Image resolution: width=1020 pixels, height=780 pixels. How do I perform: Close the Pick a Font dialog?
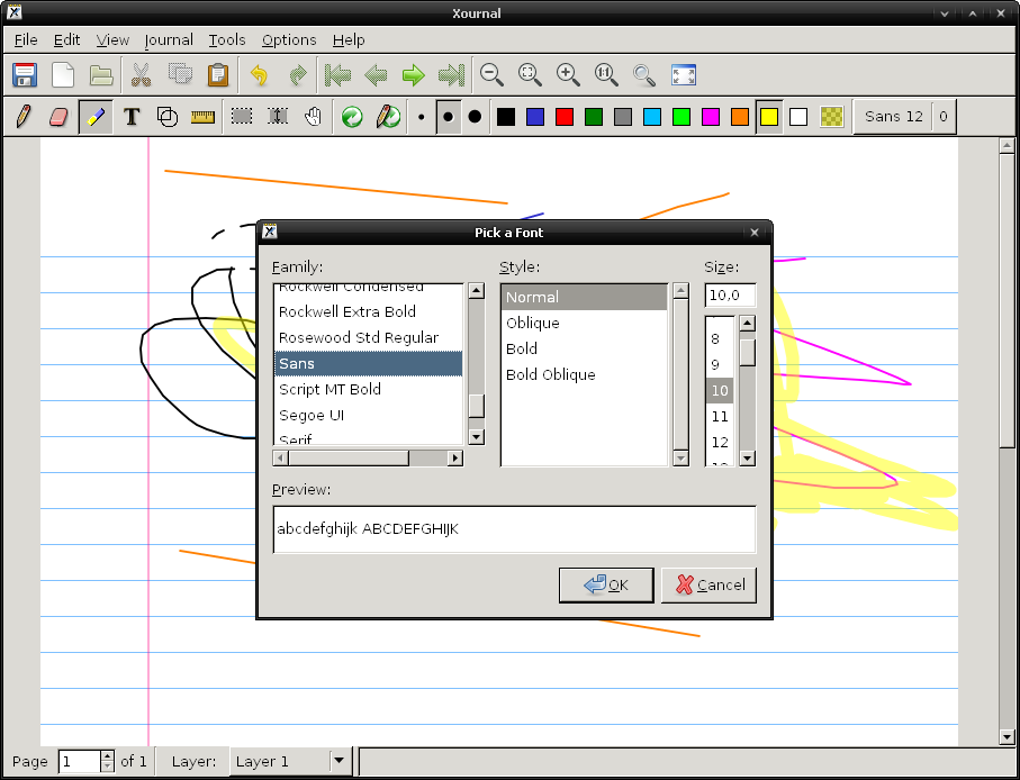[754, 232]
